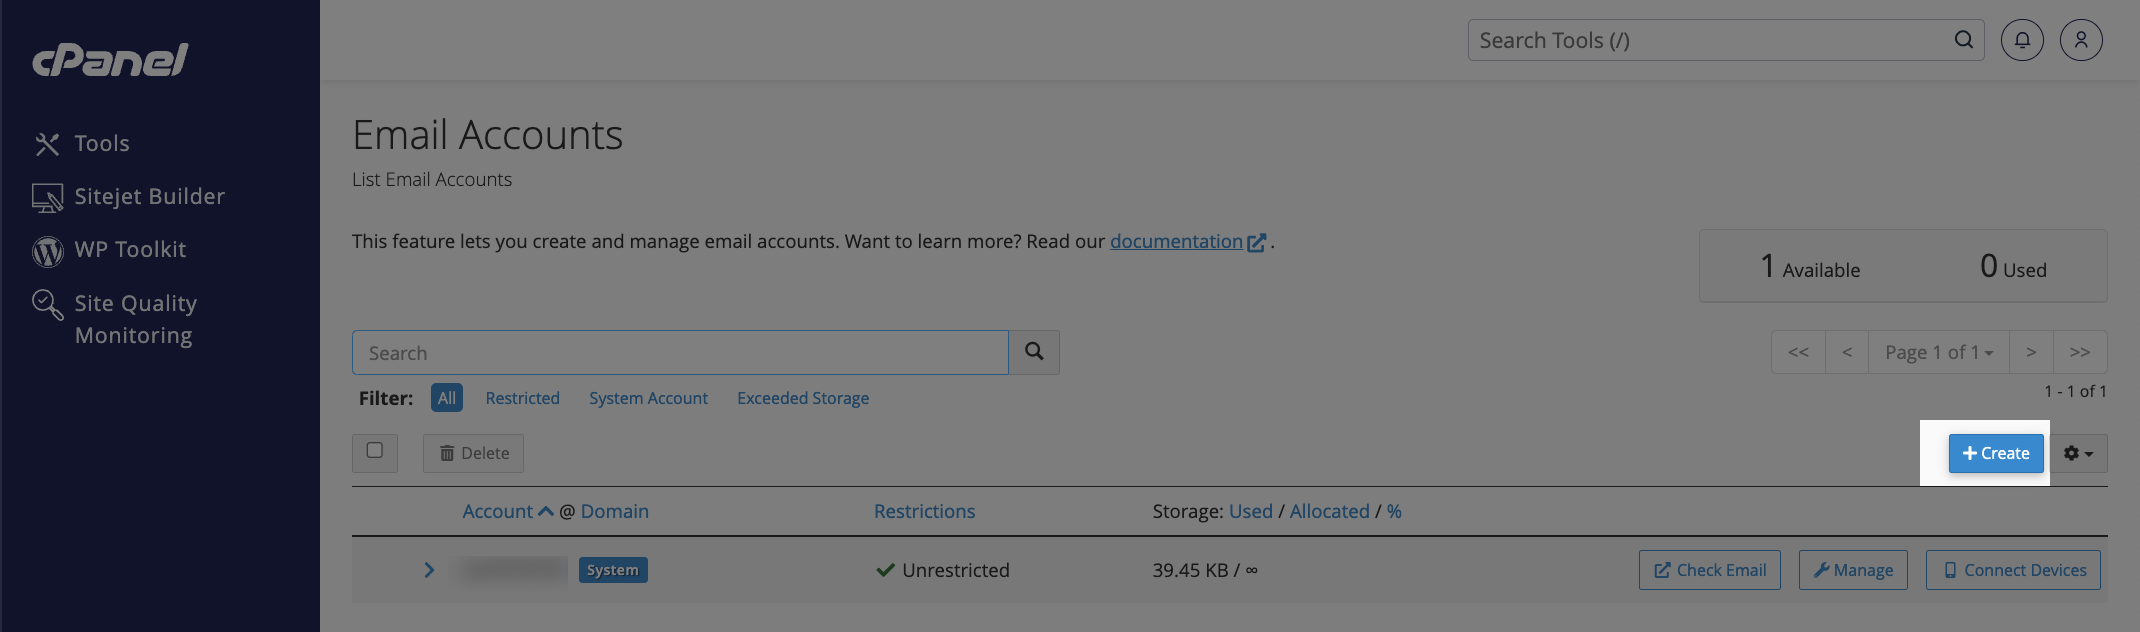Open the notifications bell icon
This screenshot has width=2140, height=632.
(2021, 40)
